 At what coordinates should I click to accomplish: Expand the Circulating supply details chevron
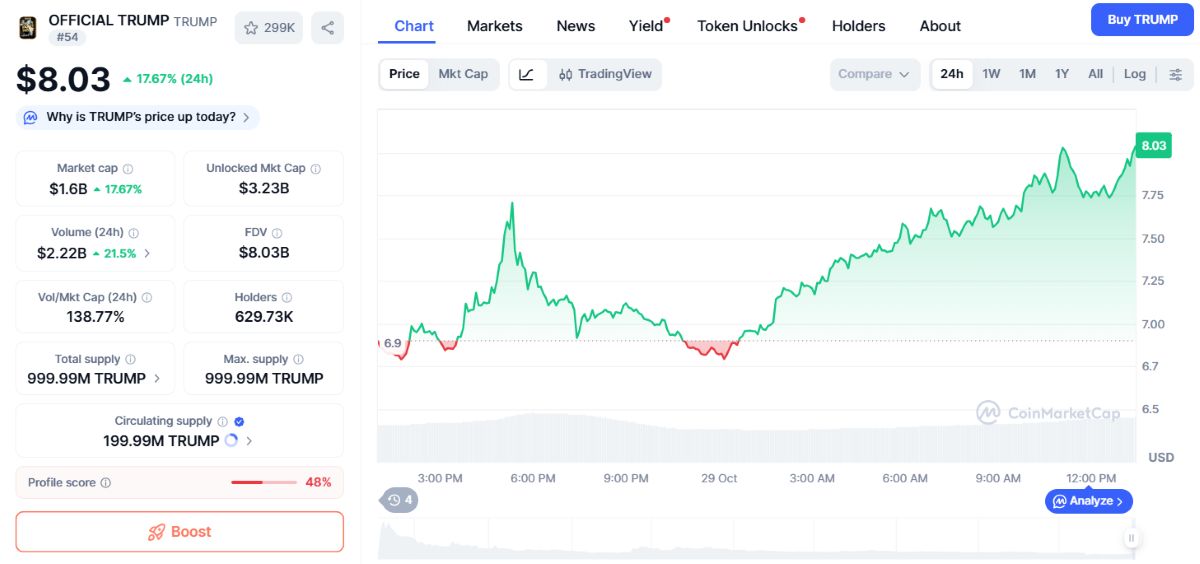coord(249,441)
